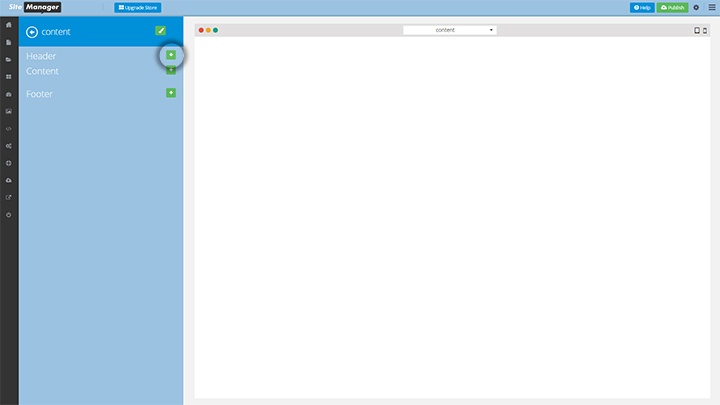The height and width of the screenshot is (405, 720).
Task: Open the cloud upload icon in sidebar
Action: click(9, 180)
